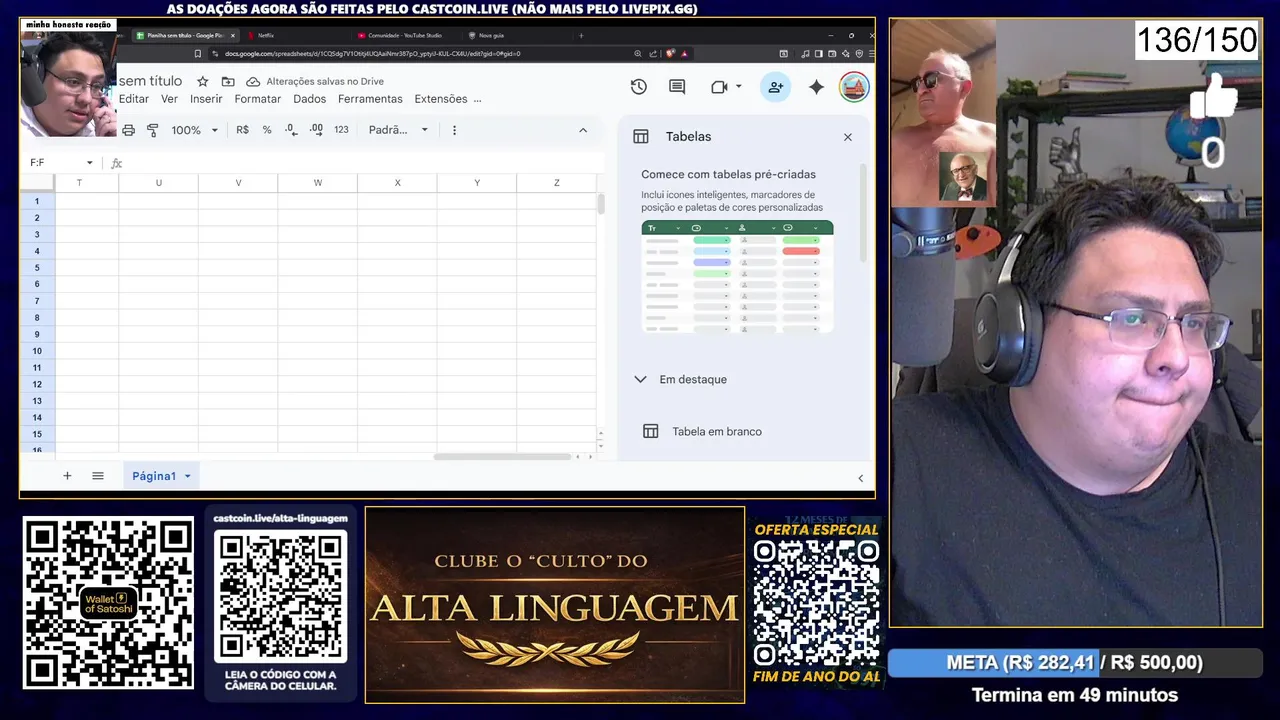Image resolution: width=1280 pixels, height=720 pixels.
Task: Click the browser zoom magnifier icon
Action: point(638,54)
